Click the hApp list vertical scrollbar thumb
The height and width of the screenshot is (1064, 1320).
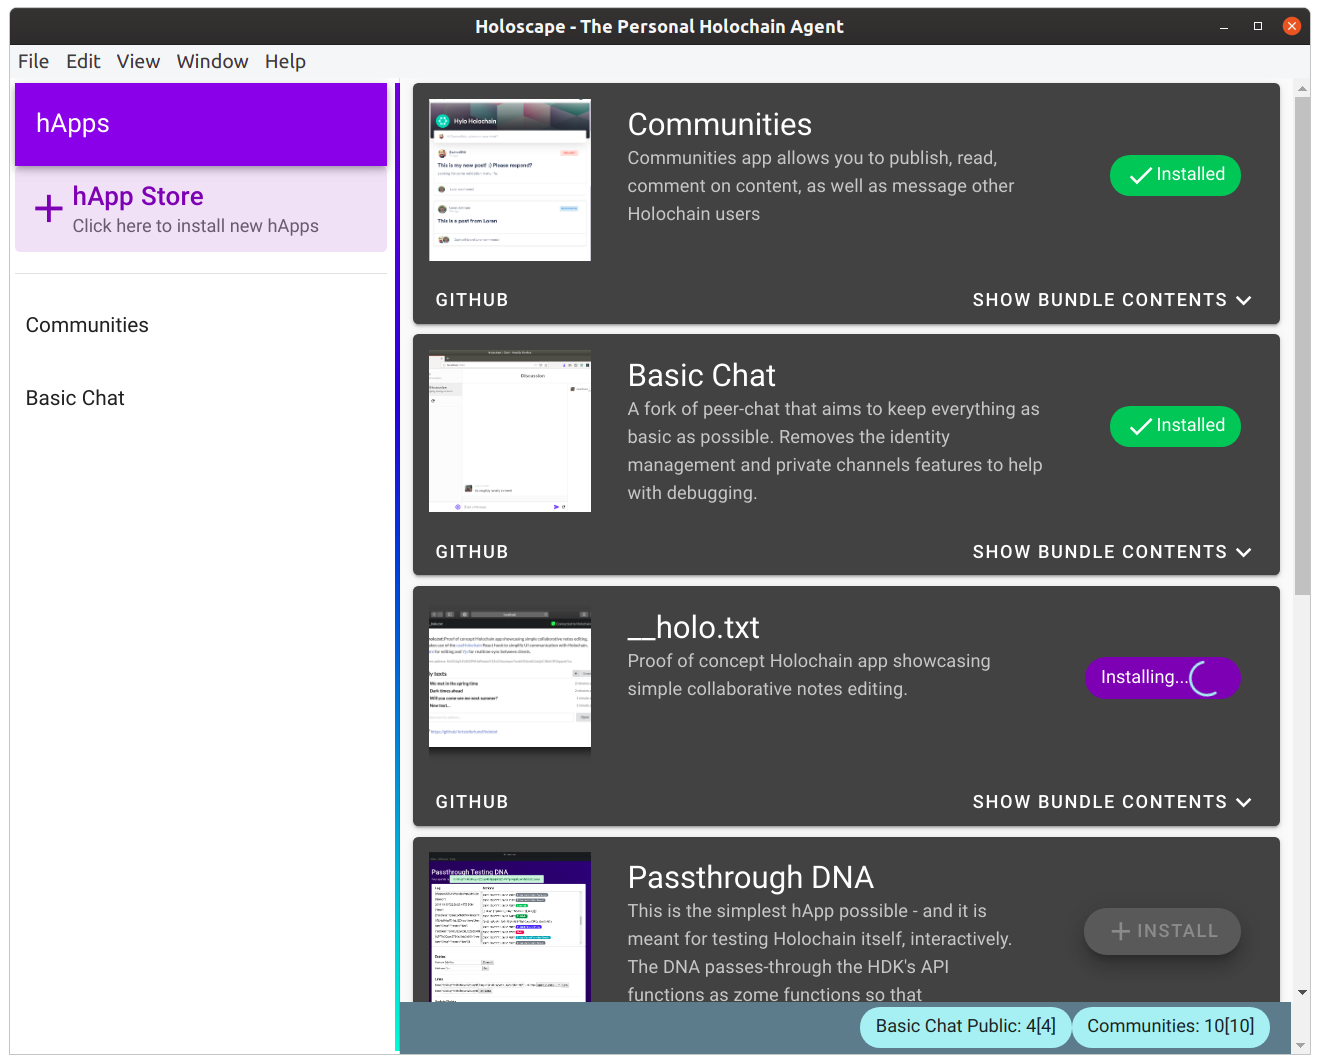pos(1302,346)
